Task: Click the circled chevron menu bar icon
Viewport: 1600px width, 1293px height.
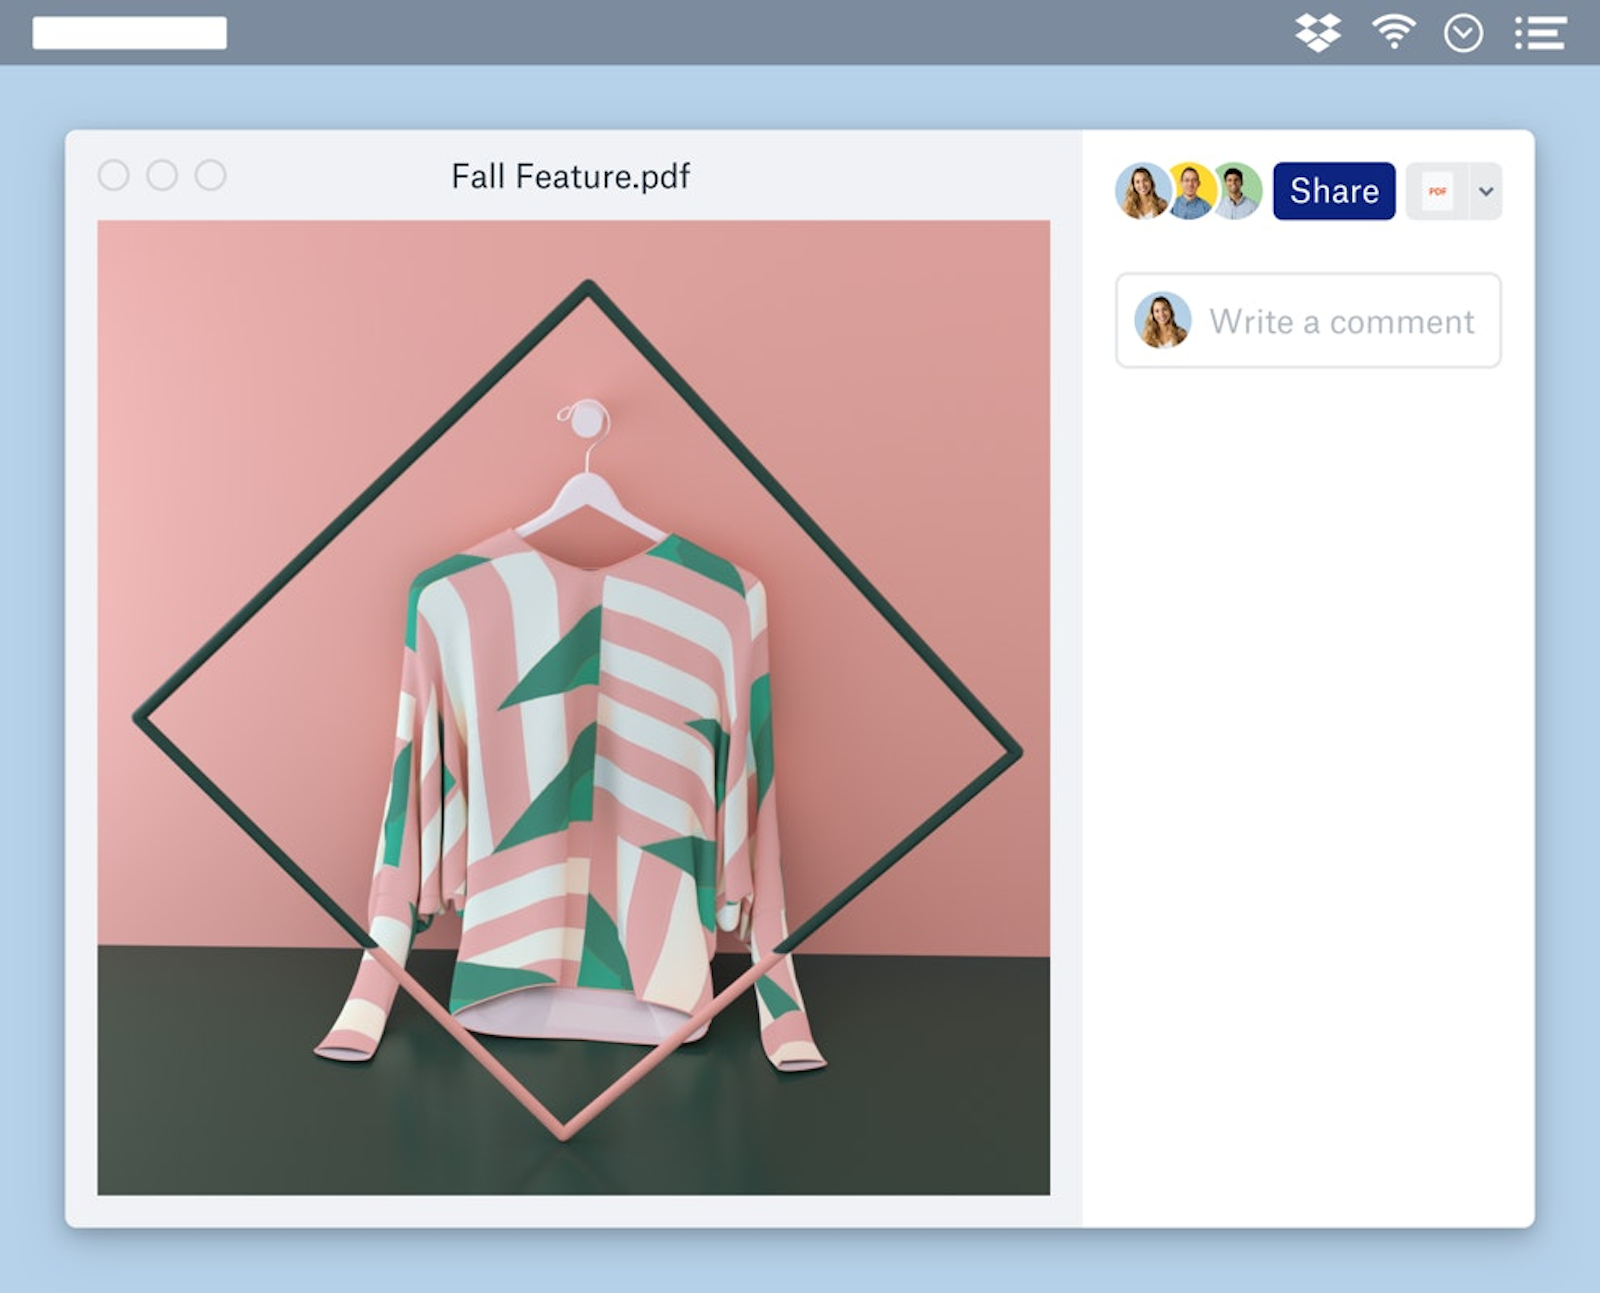Action: 1463,34
